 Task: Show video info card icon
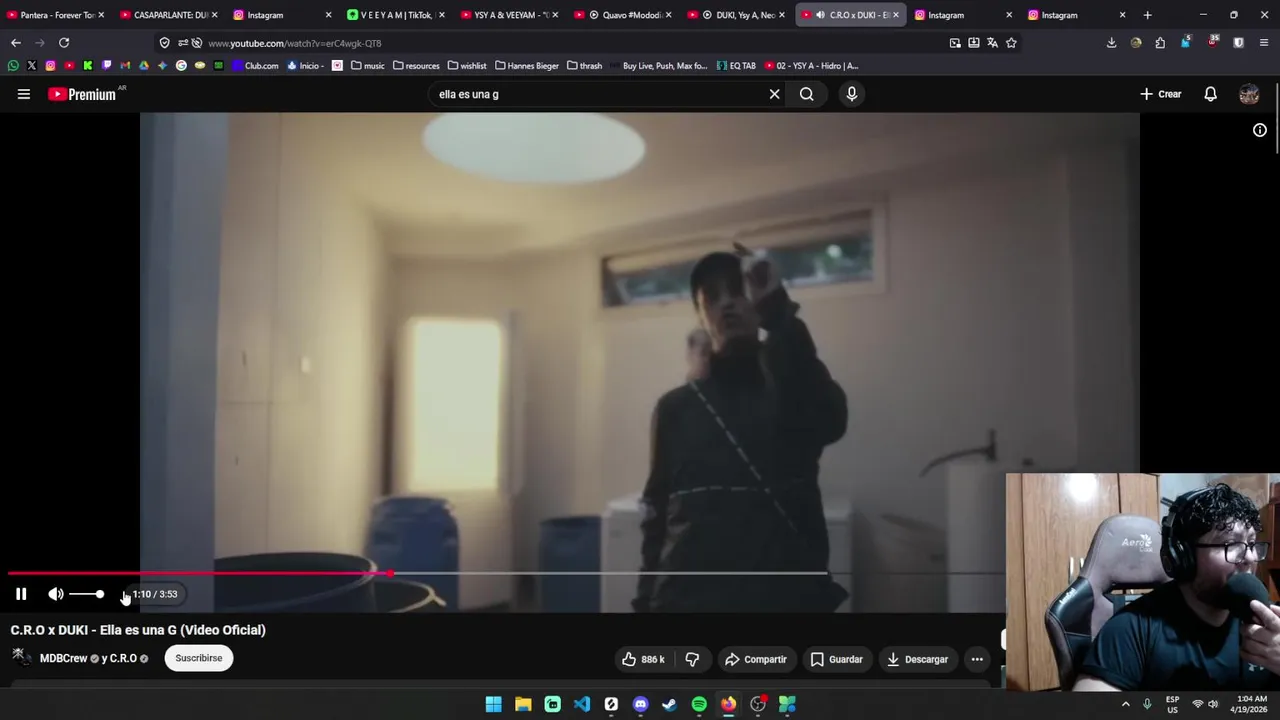pyautogui.click(x=1260, y=130)
